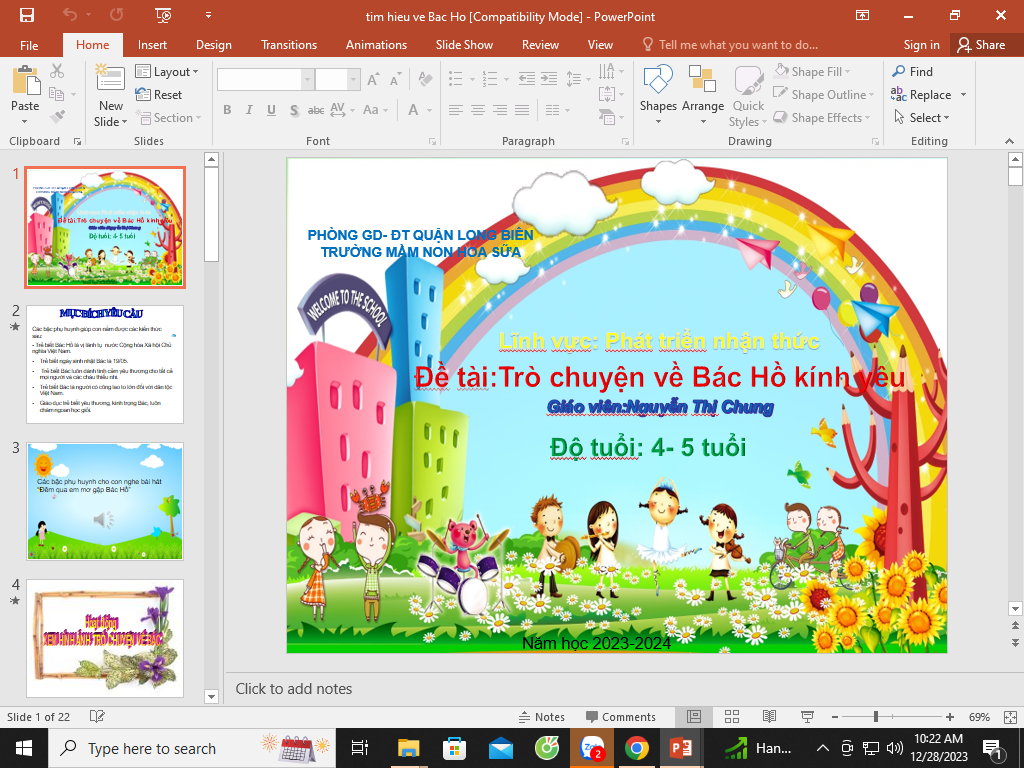
Task: Select slide 3 thumbnail in slide panel
Action: point(105,501)
